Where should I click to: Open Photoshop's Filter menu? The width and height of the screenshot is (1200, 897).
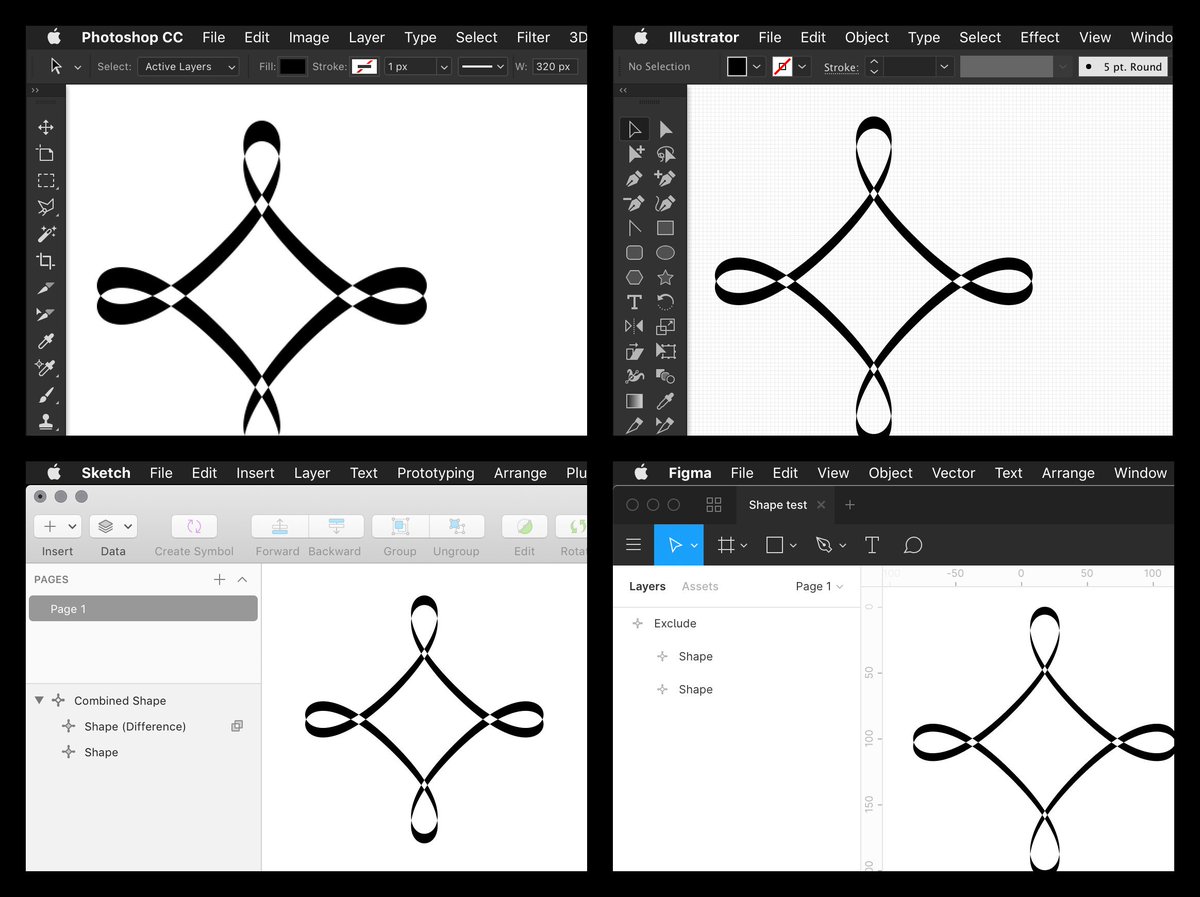pos(533,37)
